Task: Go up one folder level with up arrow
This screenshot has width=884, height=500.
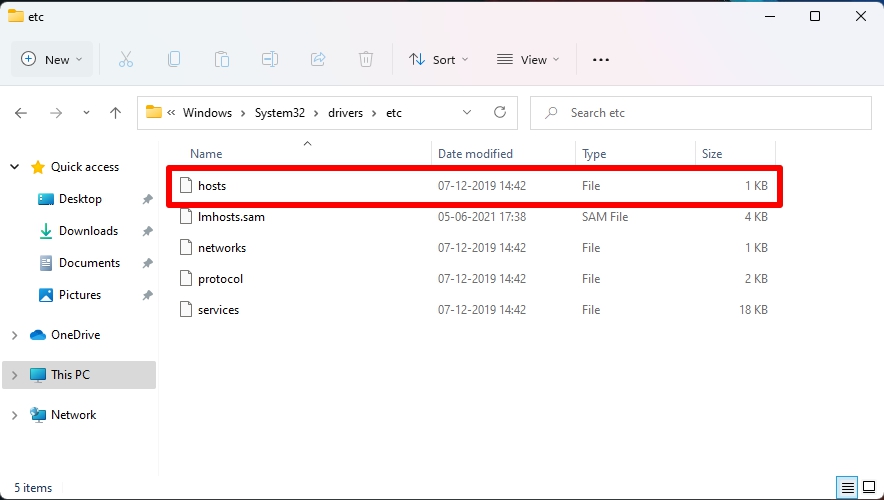Action: click(x=116, y=113)
